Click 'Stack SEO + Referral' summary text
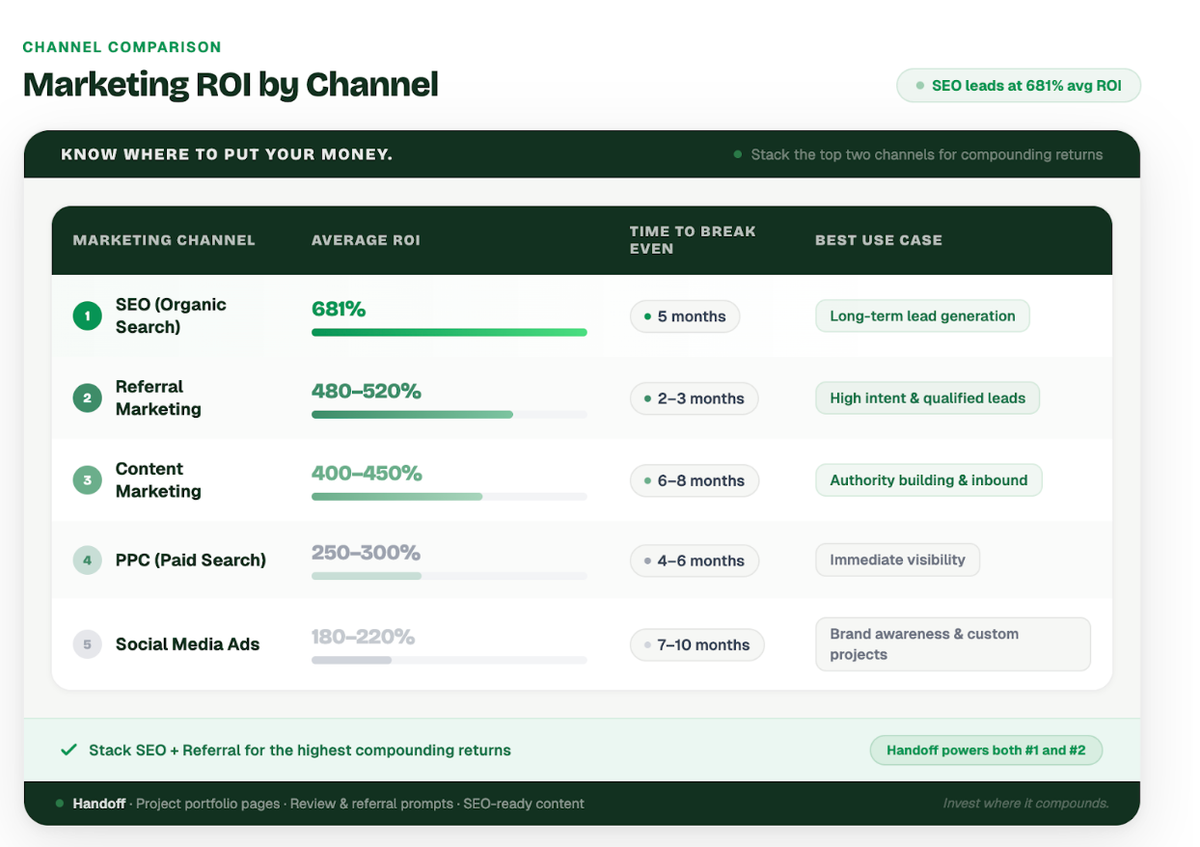The image size is (1200, 847). point(300,750)
